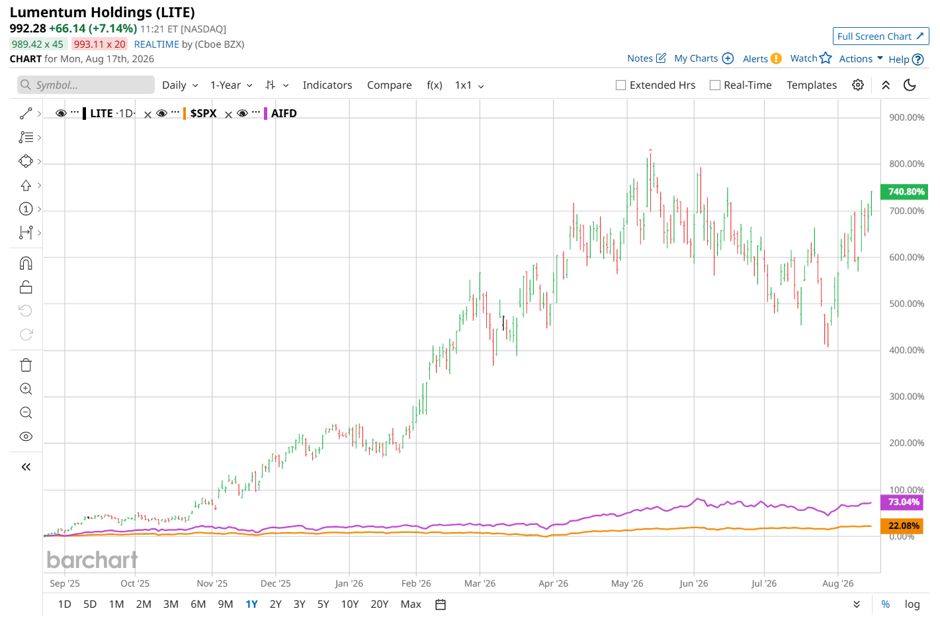Open the Indicators menu
The width and height of the screenshot is (940, 619).
327,85
